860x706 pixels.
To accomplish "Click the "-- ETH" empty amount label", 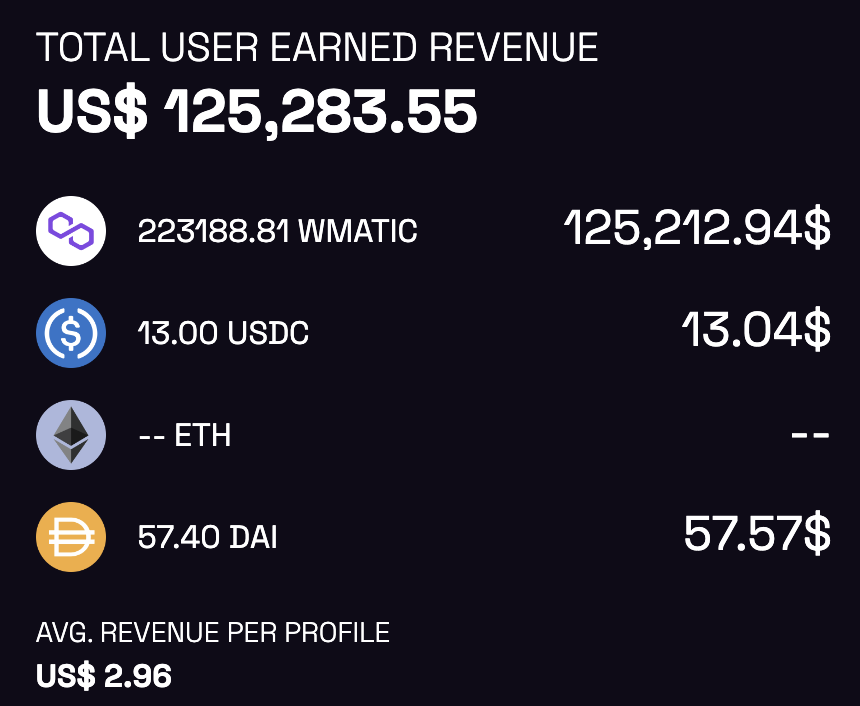I will click(184, 436).
